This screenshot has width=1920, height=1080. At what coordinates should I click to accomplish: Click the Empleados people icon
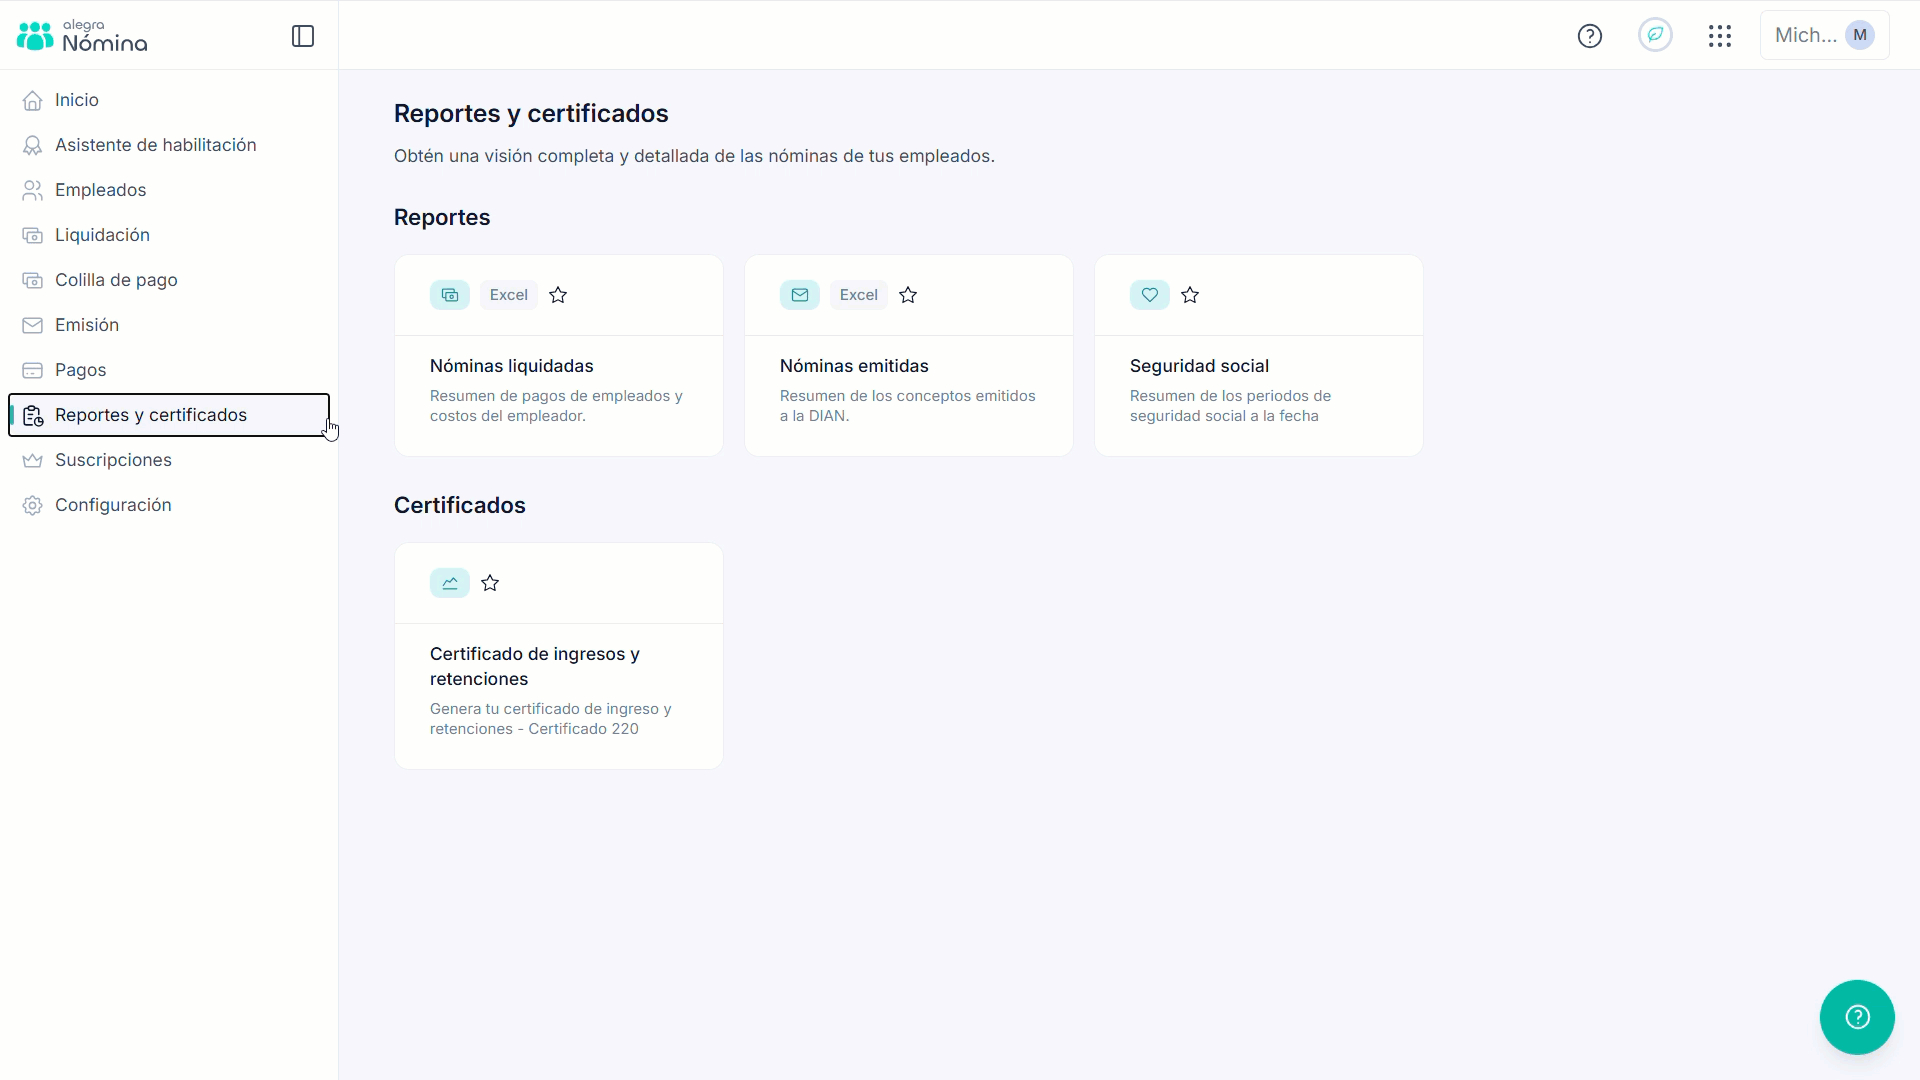[x=33, y=190]
